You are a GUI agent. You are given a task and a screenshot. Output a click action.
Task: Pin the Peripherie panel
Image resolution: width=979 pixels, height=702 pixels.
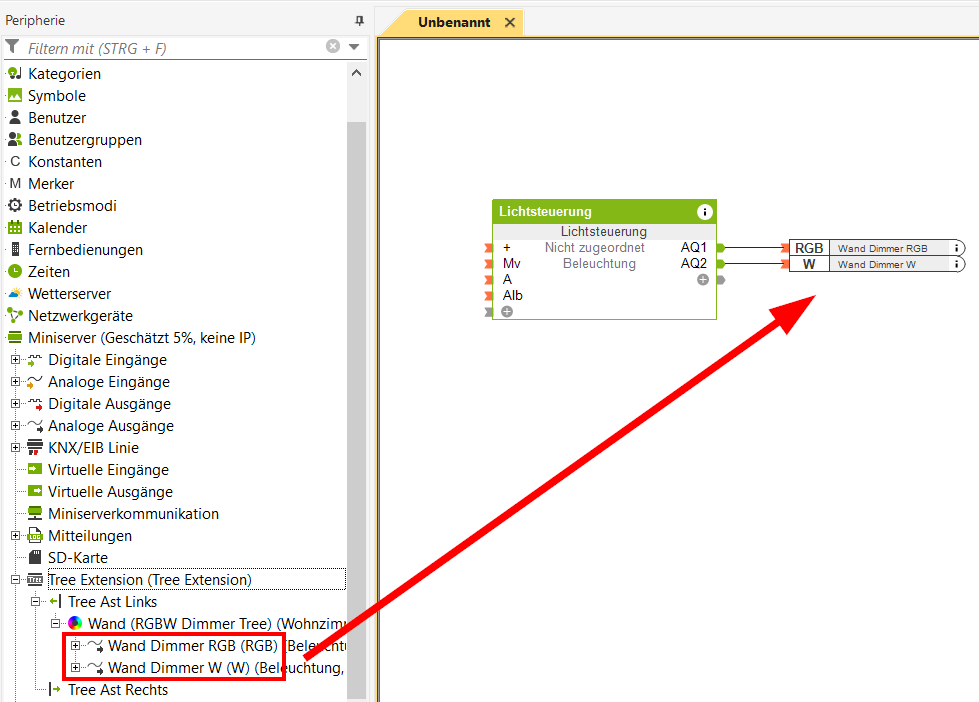click(359, 21)
